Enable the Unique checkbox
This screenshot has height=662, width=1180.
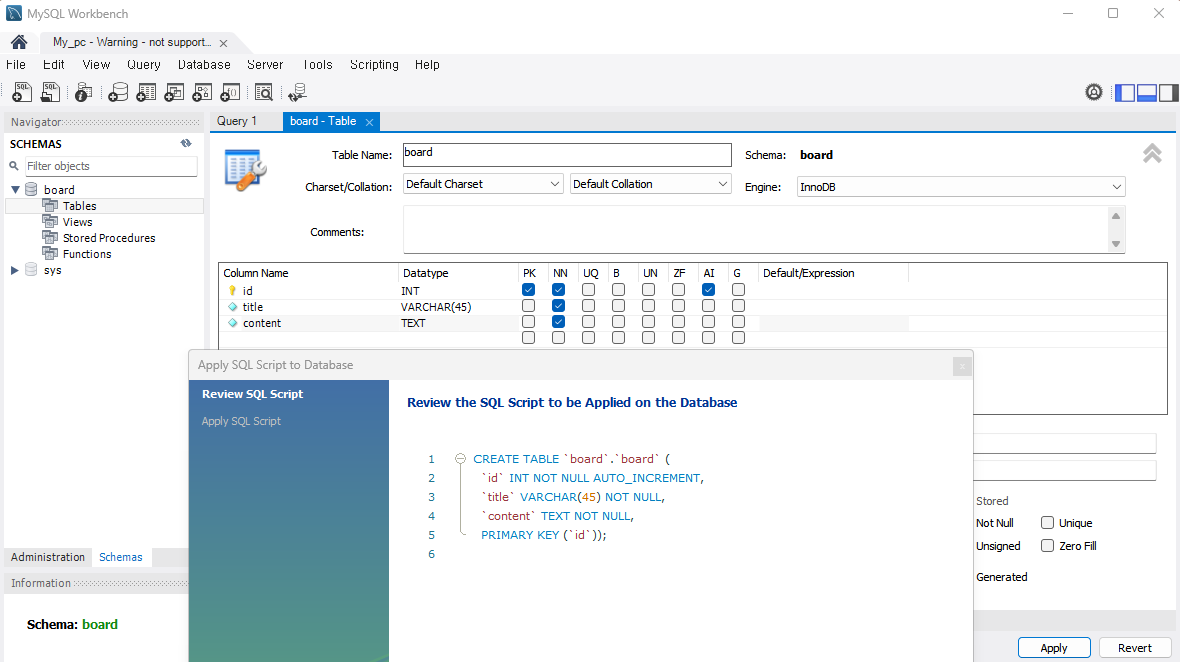pos(1047,522)
